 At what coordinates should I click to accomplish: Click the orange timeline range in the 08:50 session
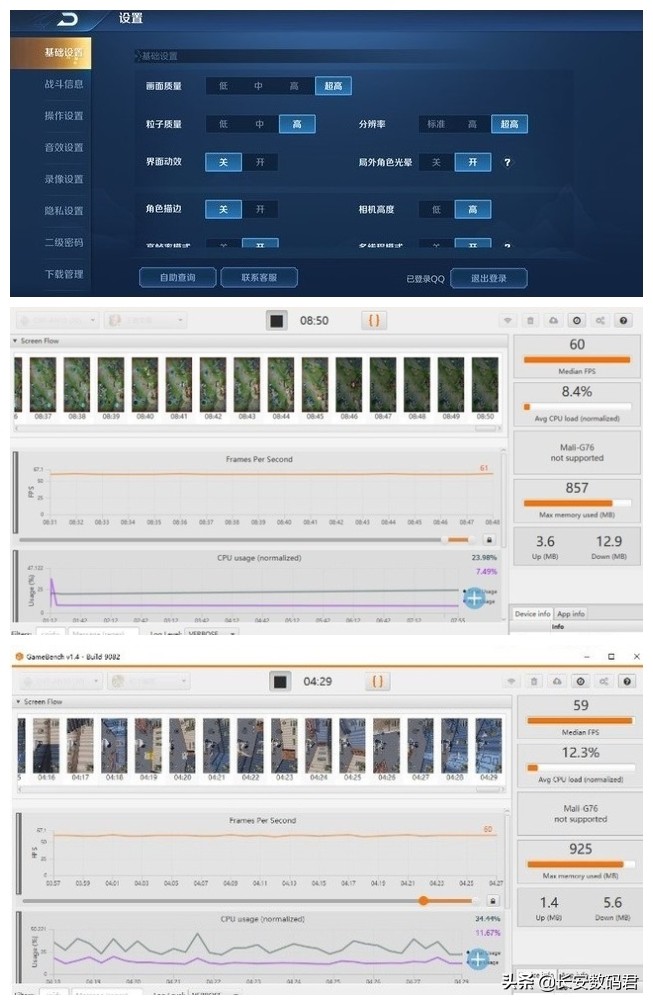coord(458,540)
